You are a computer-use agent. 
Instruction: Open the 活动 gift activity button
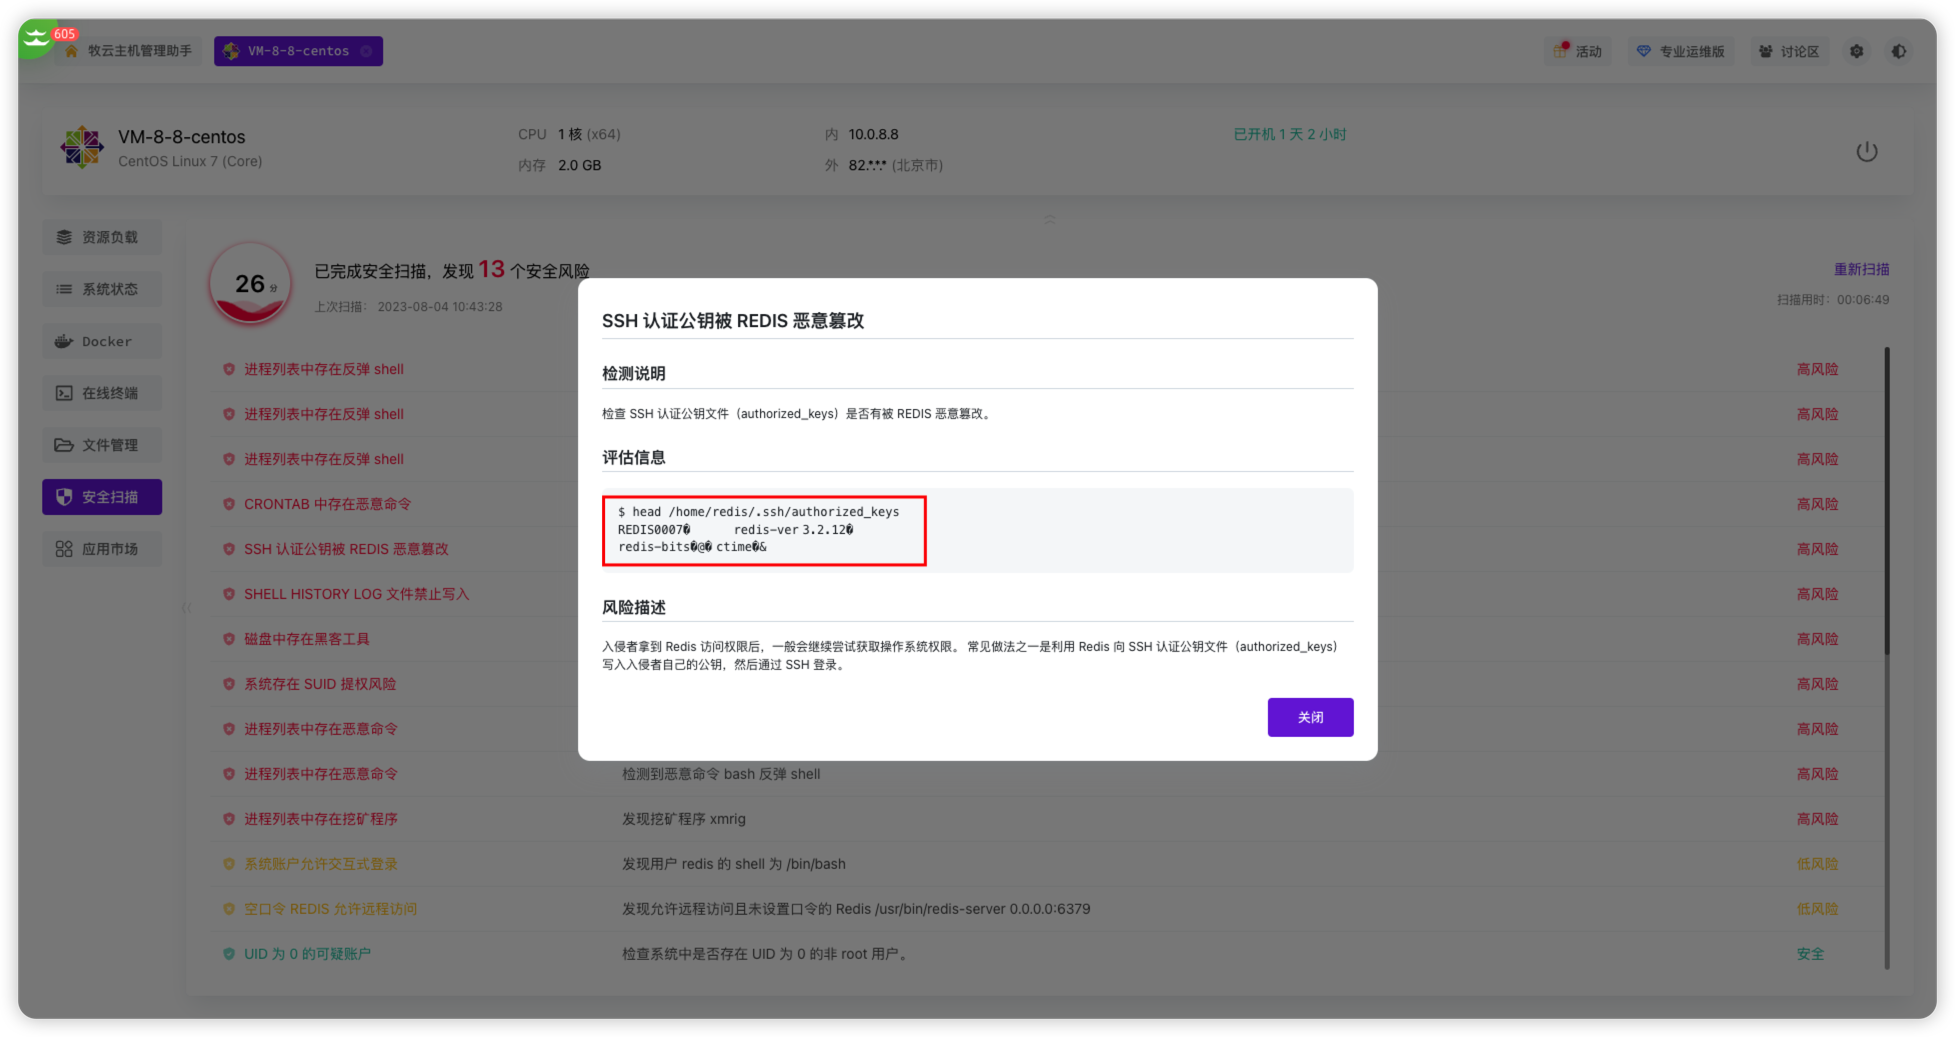(1578, 51)
